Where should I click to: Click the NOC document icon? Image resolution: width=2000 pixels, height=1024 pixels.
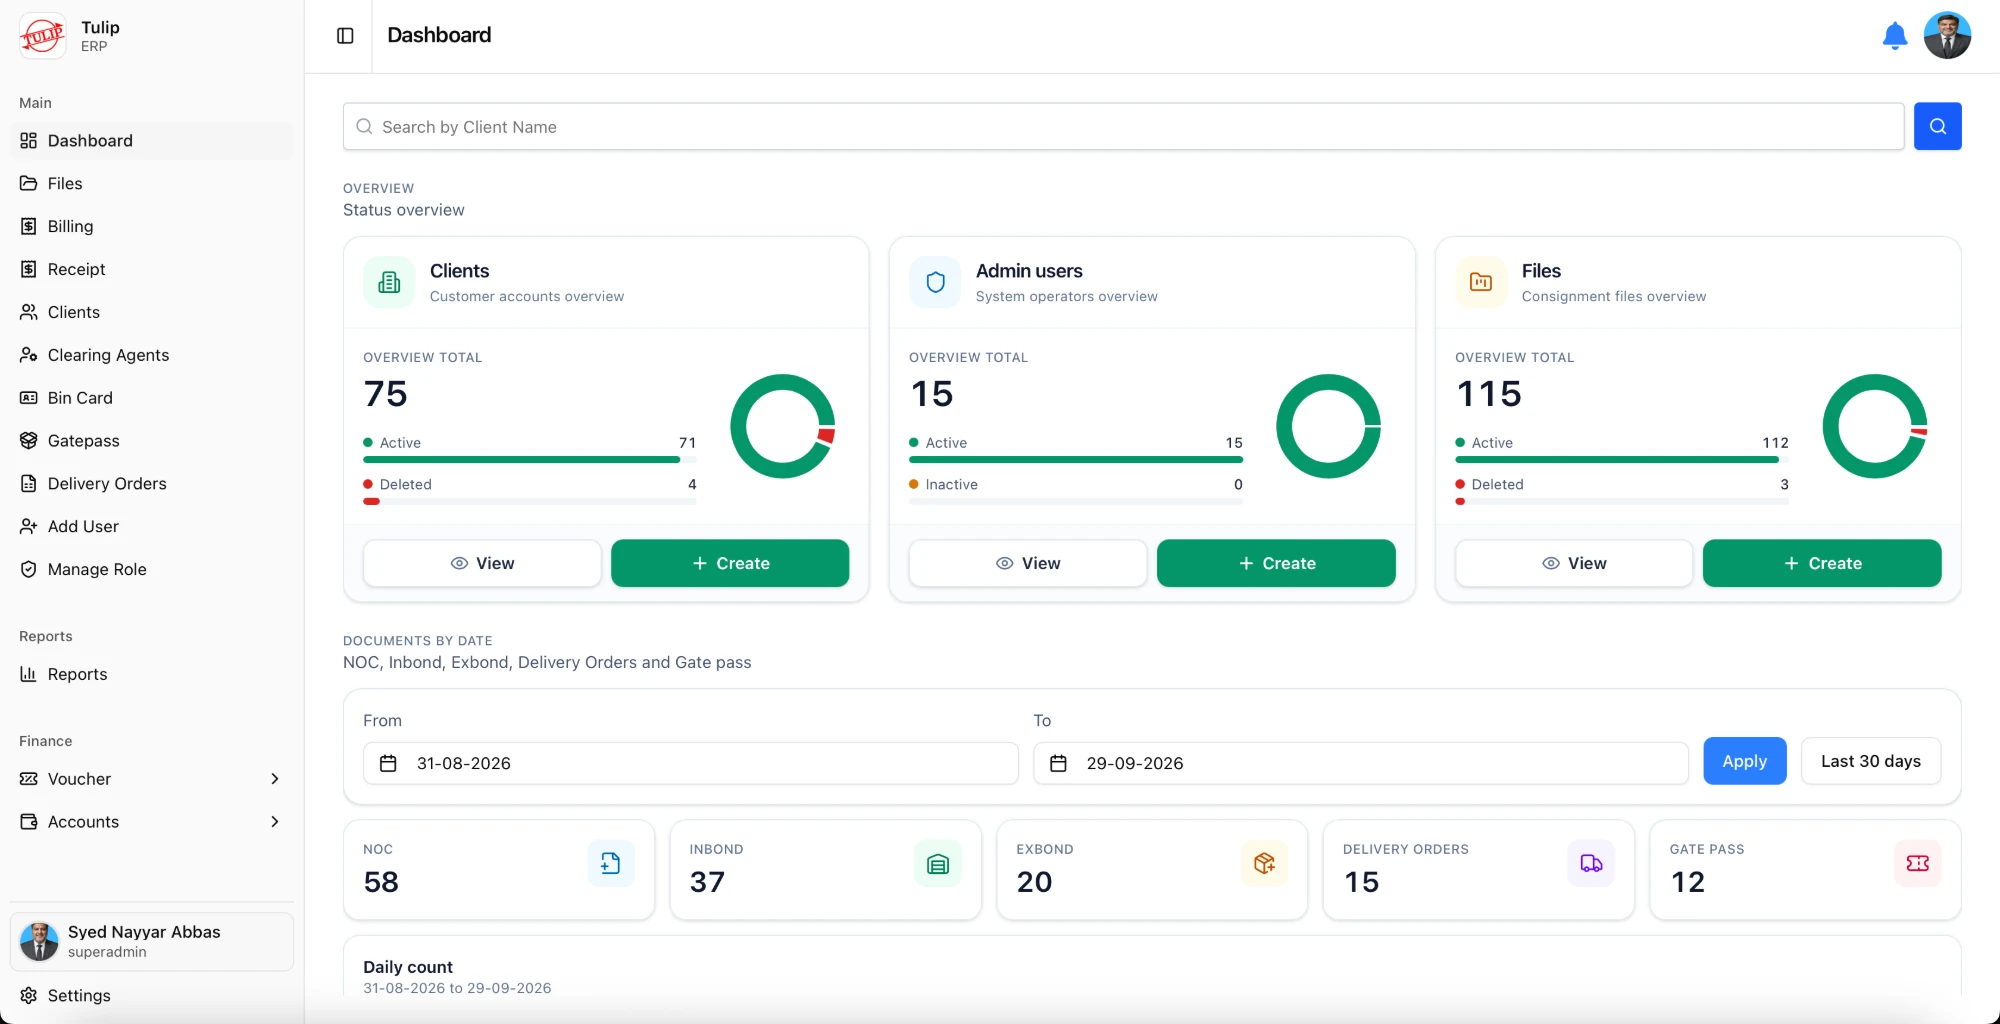point(610,863)
